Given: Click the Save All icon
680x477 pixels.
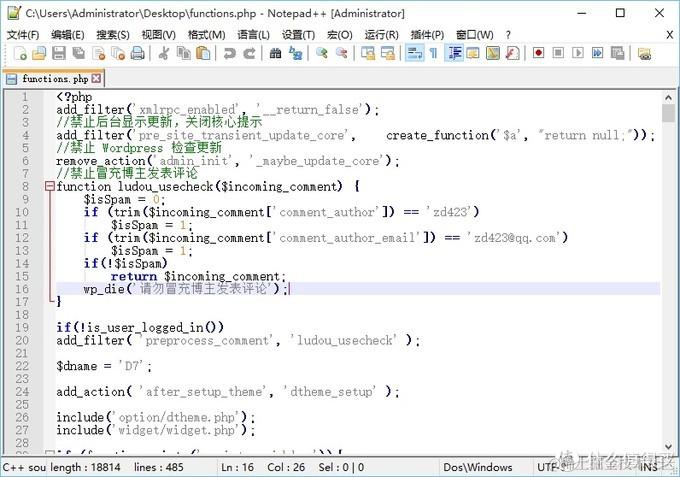Looking at the screenshot, I should pyautogui.click(x=78, y=53).
